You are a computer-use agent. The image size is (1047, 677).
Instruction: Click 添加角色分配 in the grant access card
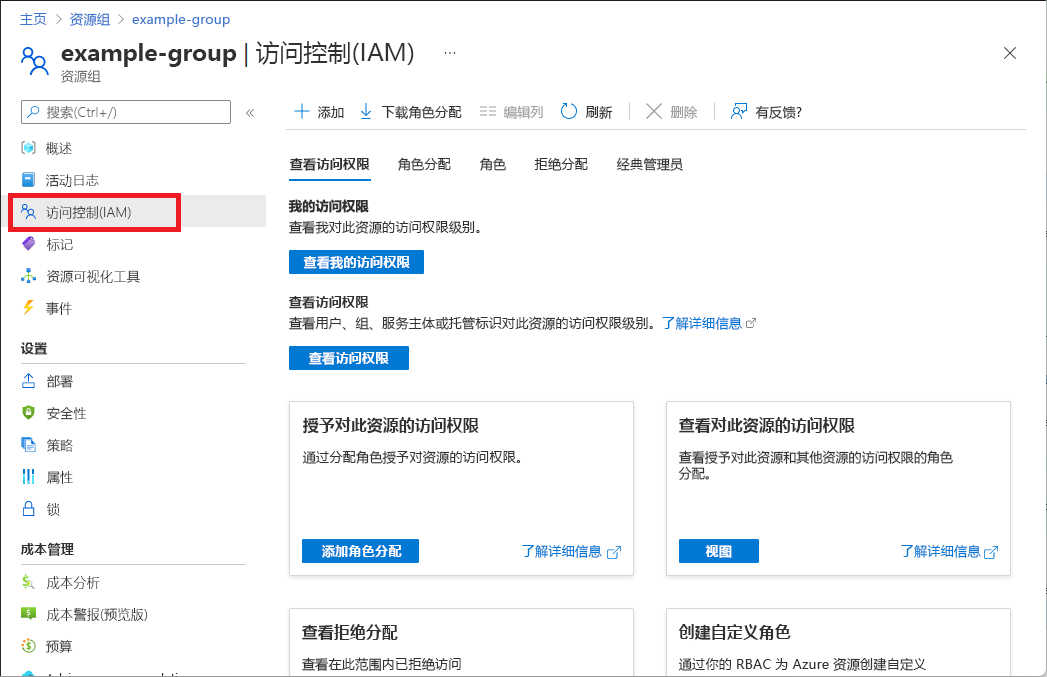(360, 551)
